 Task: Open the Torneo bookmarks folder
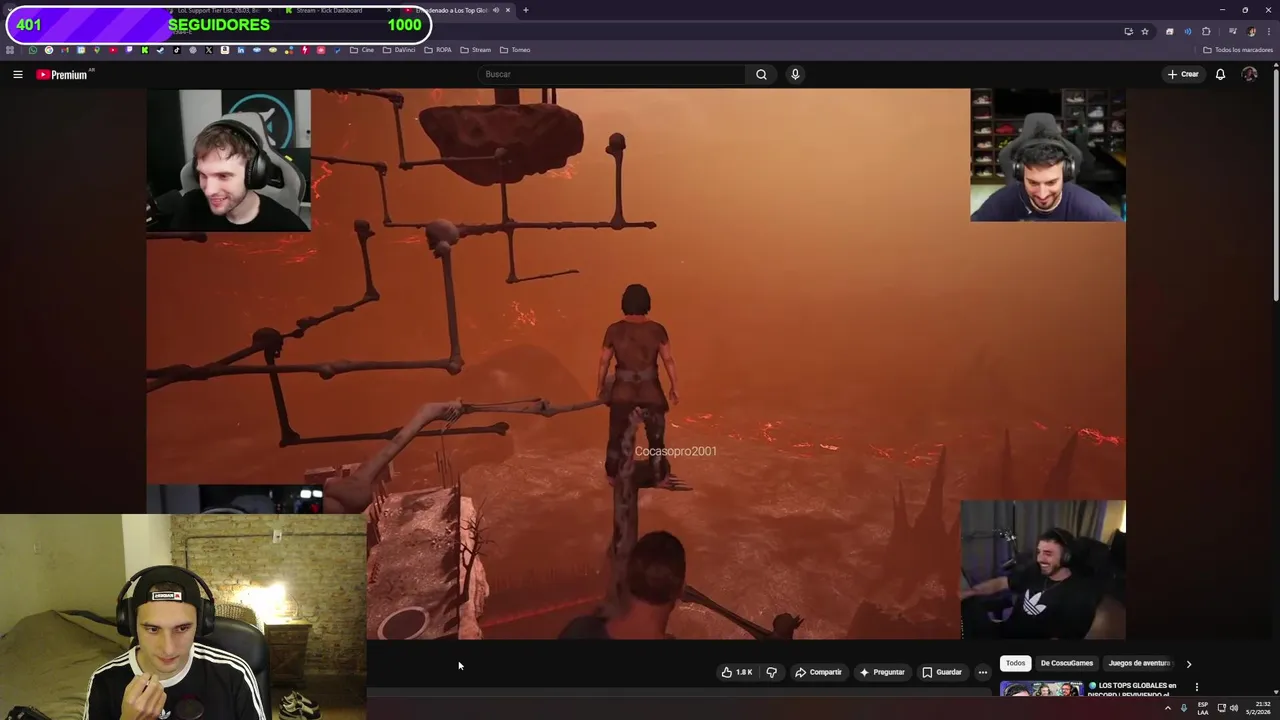coord(515,50)
